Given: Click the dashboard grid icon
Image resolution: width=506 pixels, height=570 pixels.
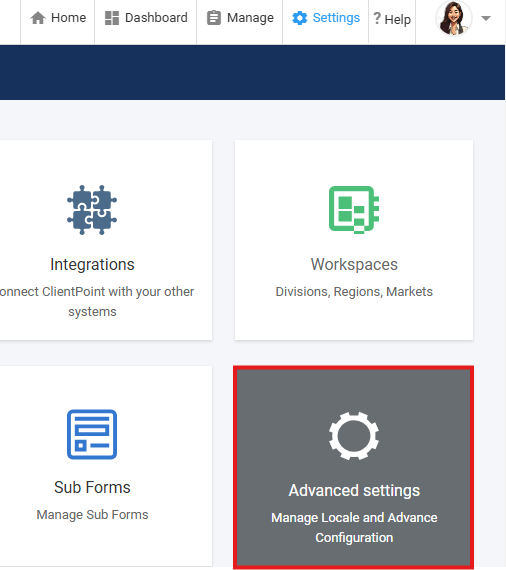Looking at the screenshot, I should click(x=112, y=18).
